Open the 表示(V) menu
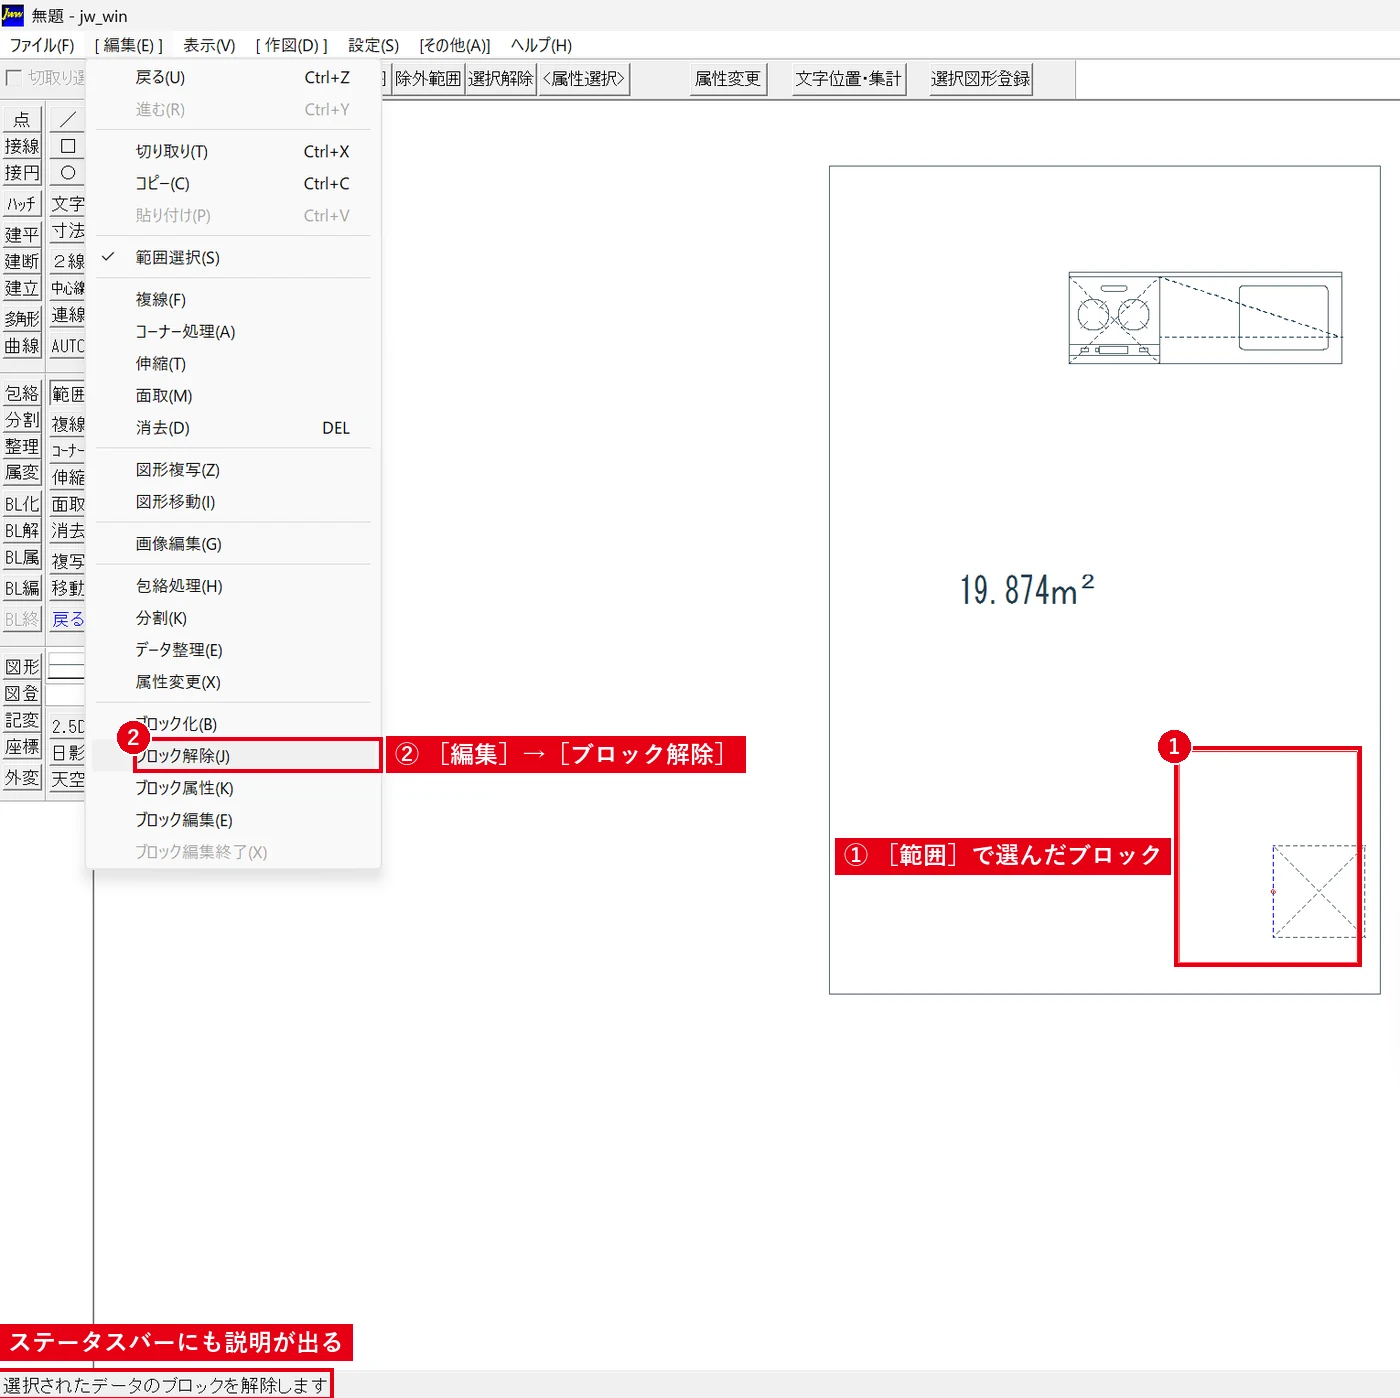This screenshot has height=1398, width=1400. click(209, 45)
